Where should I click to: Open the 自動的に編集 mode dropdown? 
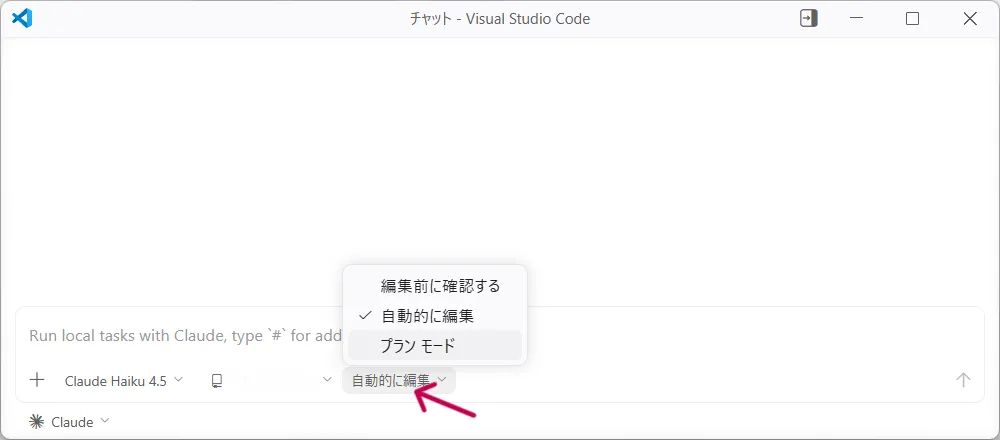point(399,381)
